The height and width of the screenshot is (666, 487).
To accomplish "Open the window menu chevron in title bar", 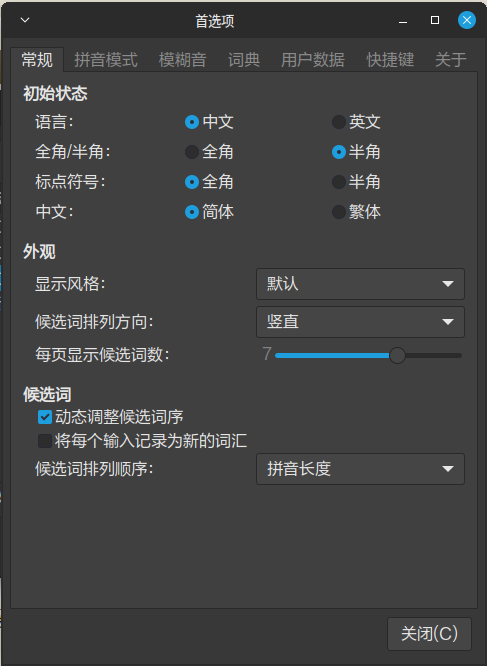I will (x=25, y=20).
